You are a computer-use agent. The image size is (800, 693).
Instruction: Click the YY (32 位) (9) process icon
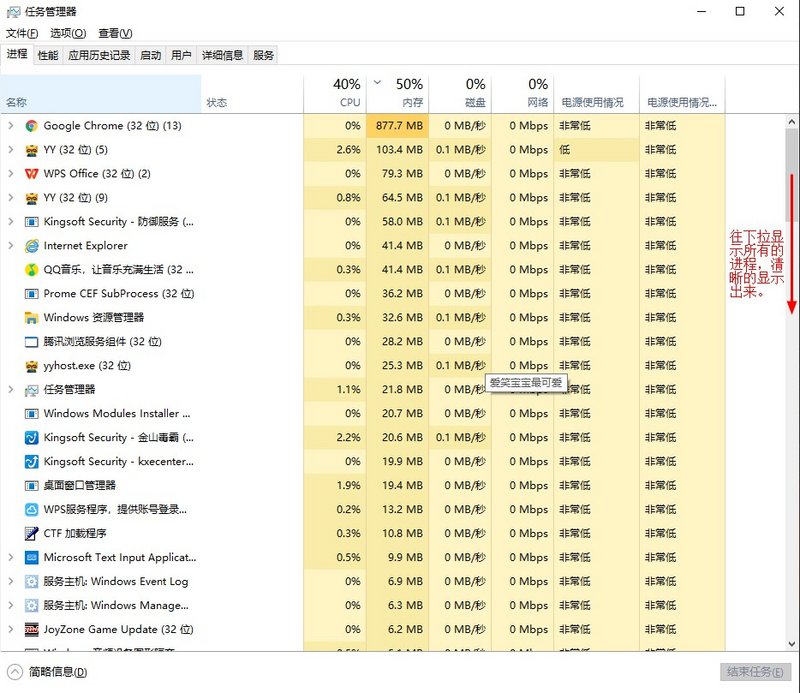pos(32,198)
